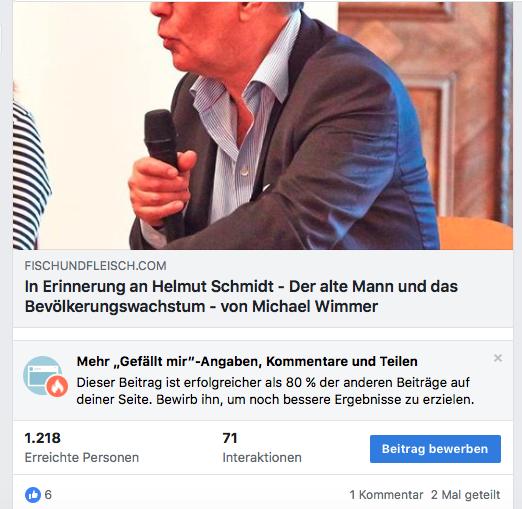This screenshot has height=509, width=522.
Task: Click the von Michael Wimmer headline line
Action: tap(201, 306)
